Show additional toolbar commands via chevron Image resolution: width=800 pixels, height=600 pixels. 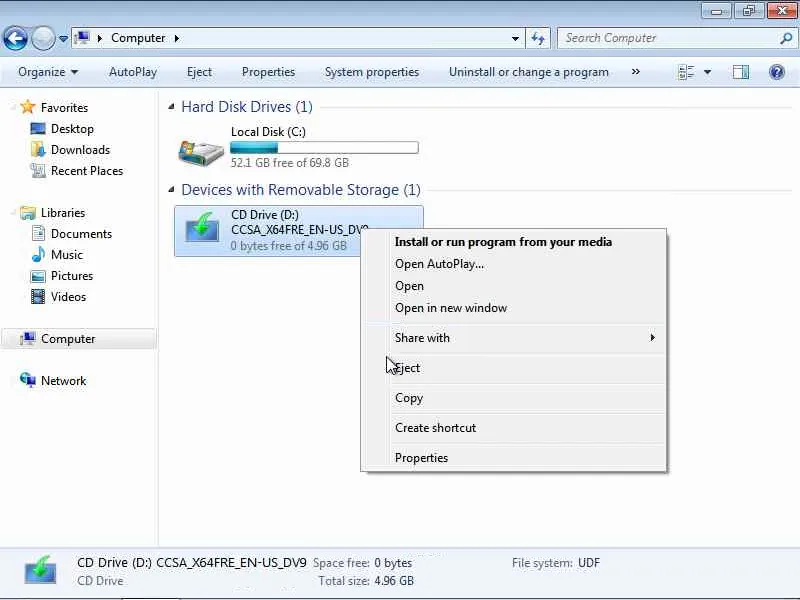(636, 71)
